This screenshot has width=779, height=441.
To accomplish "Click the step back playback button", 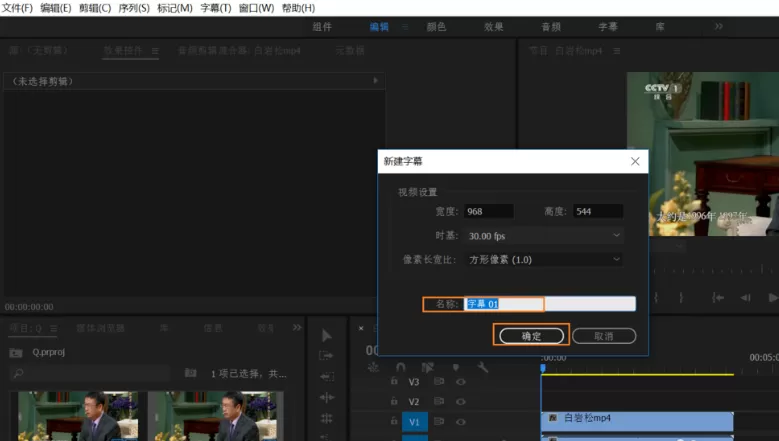I will [745, 297].
